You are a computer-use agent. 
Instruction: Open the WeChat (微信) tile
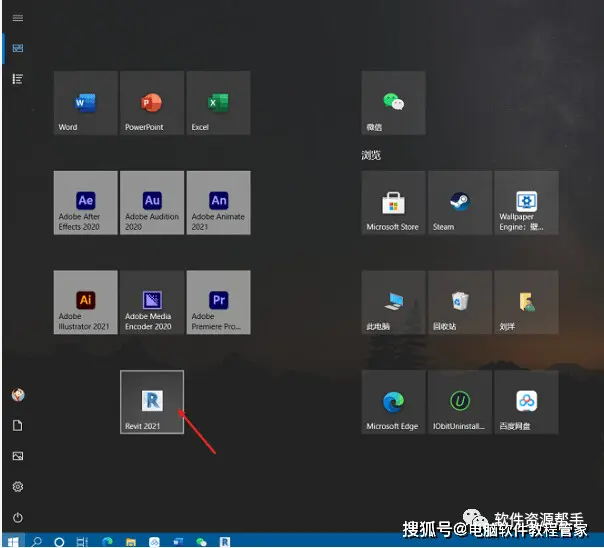click(x=393, y=103)
